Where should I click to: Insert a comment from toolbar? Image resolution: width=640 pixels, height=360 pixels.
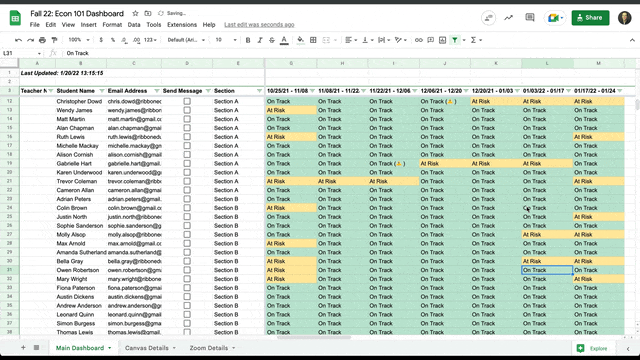431,40
